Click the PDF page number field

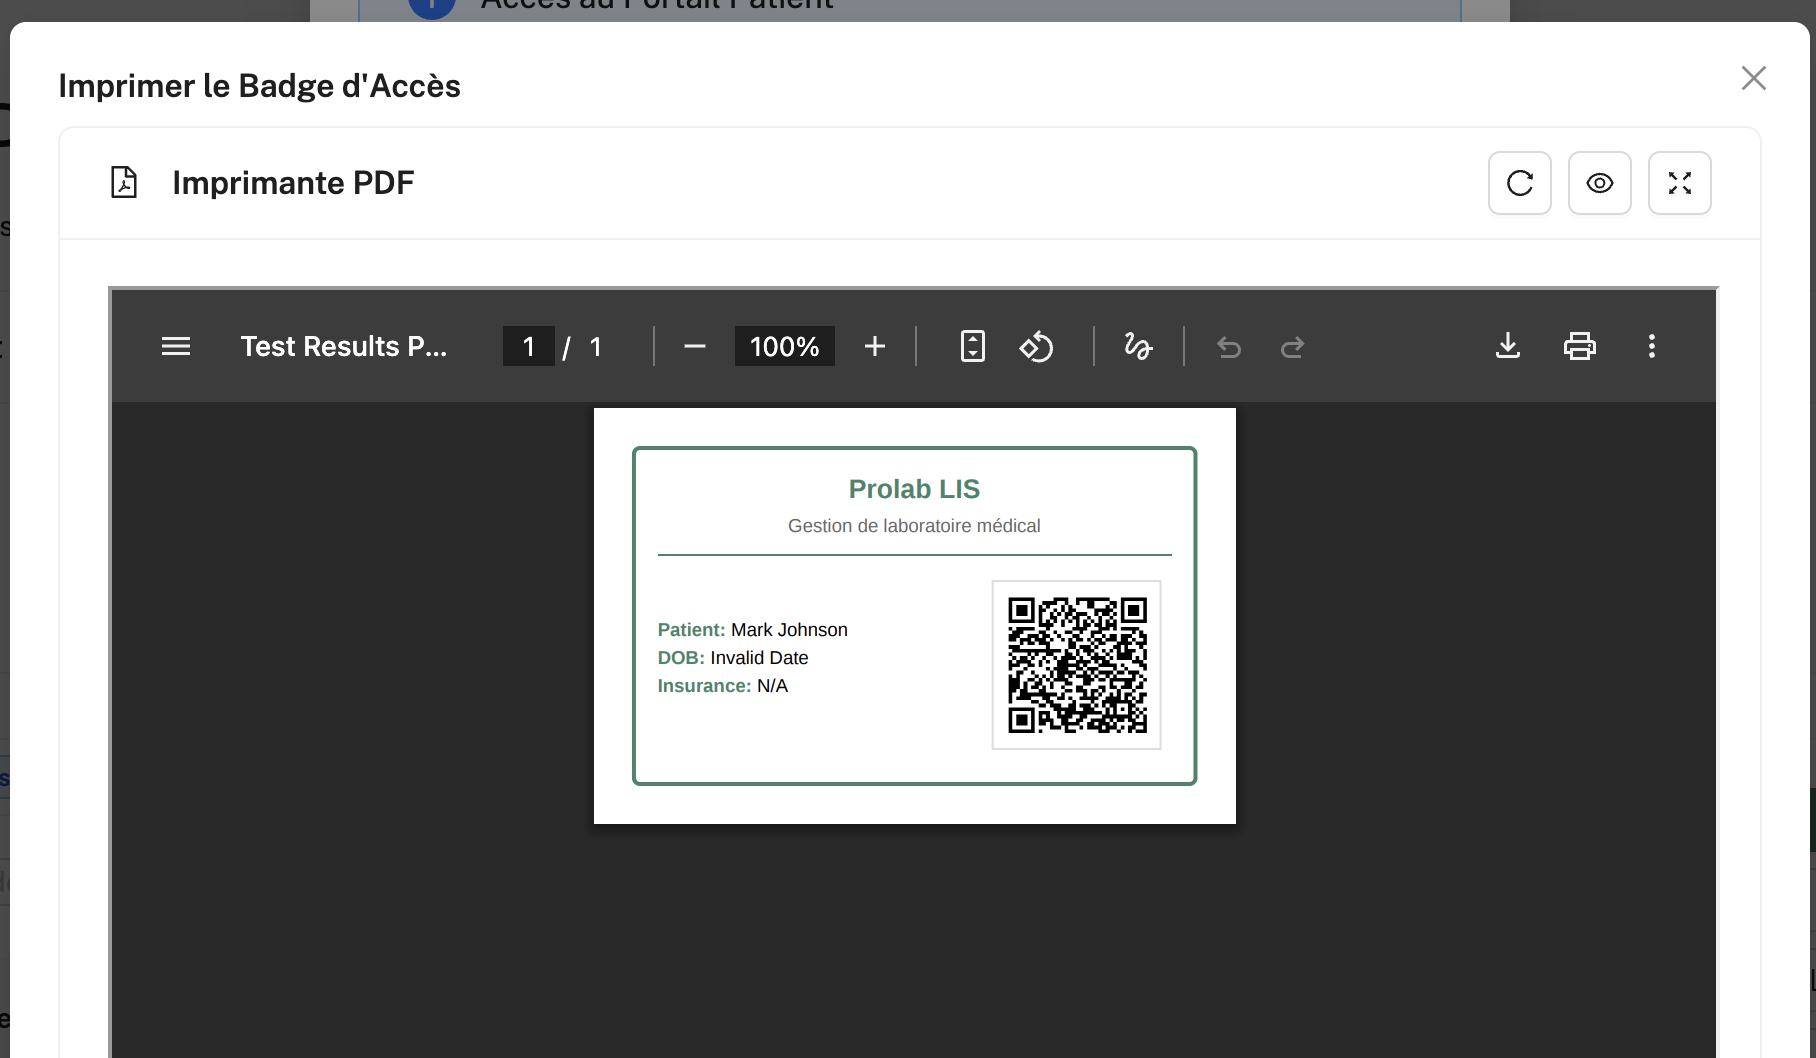528,346
